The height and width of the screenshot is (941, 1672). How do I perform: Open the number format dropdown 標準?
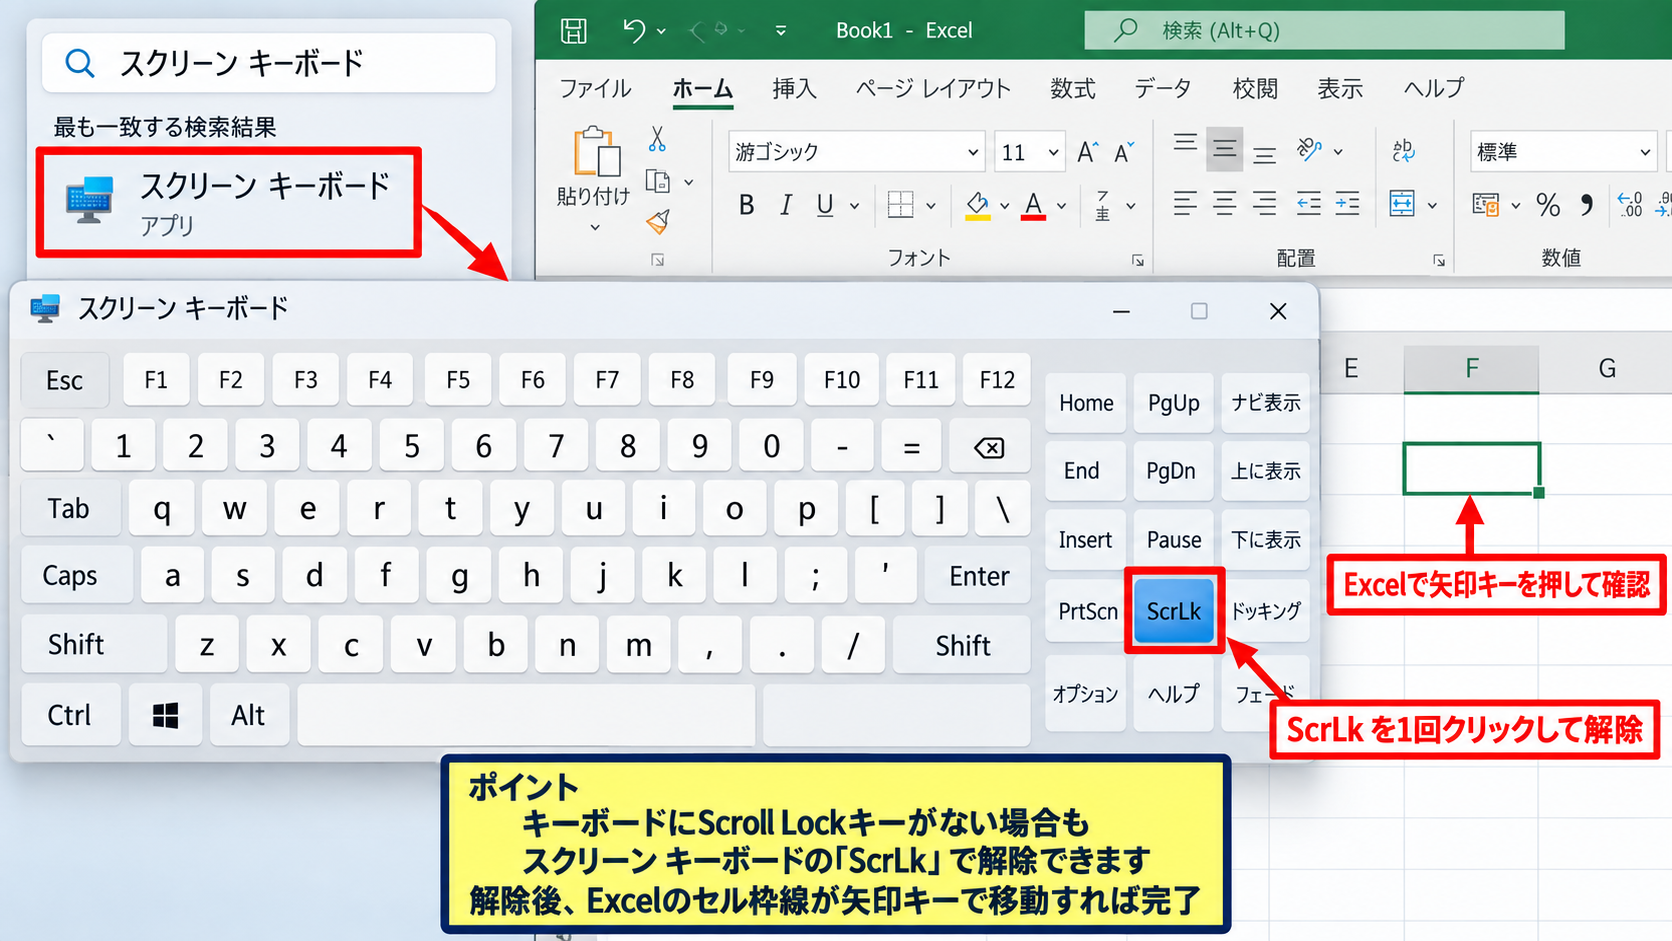(x=1644, y=152)
